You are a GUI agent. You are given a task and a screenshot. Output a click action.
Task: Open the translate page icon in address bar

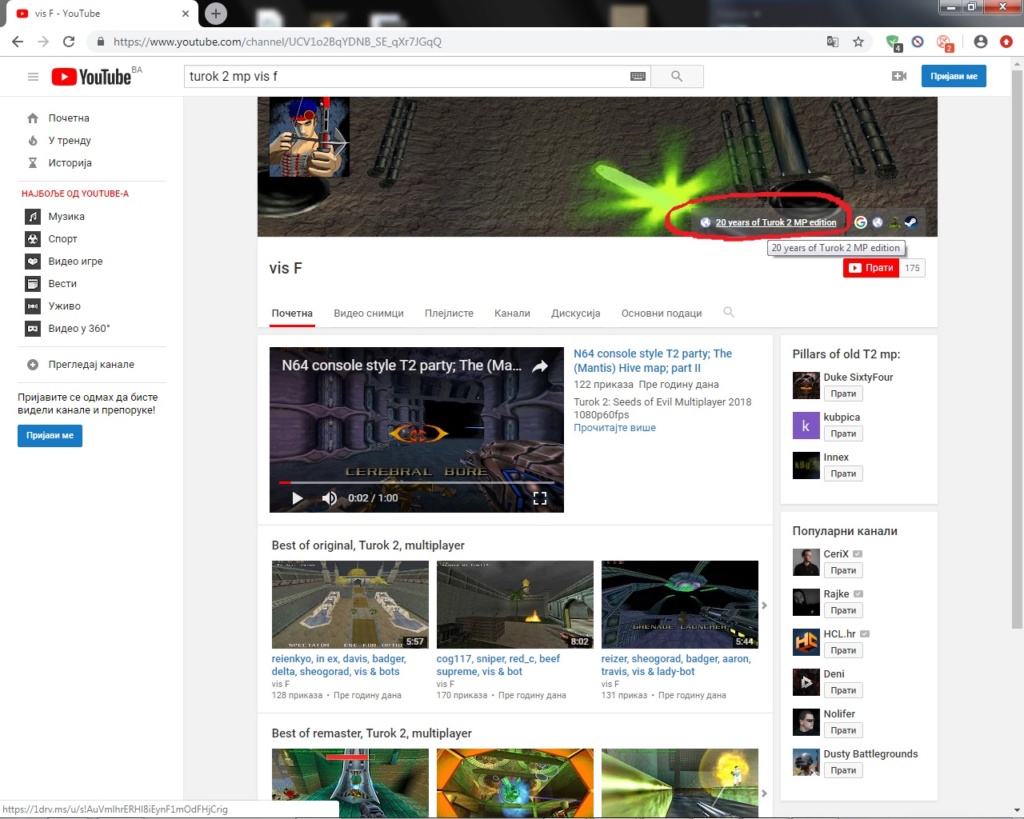832,42
